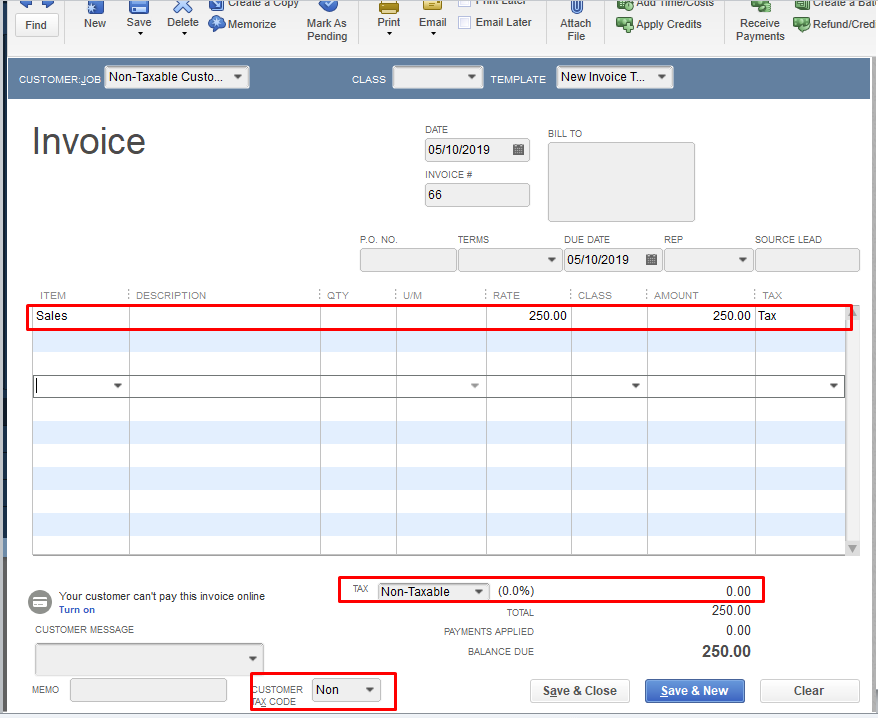Expand the Customer Tax Code dropdown
878x718 pixels.
[x=369, y=690]
